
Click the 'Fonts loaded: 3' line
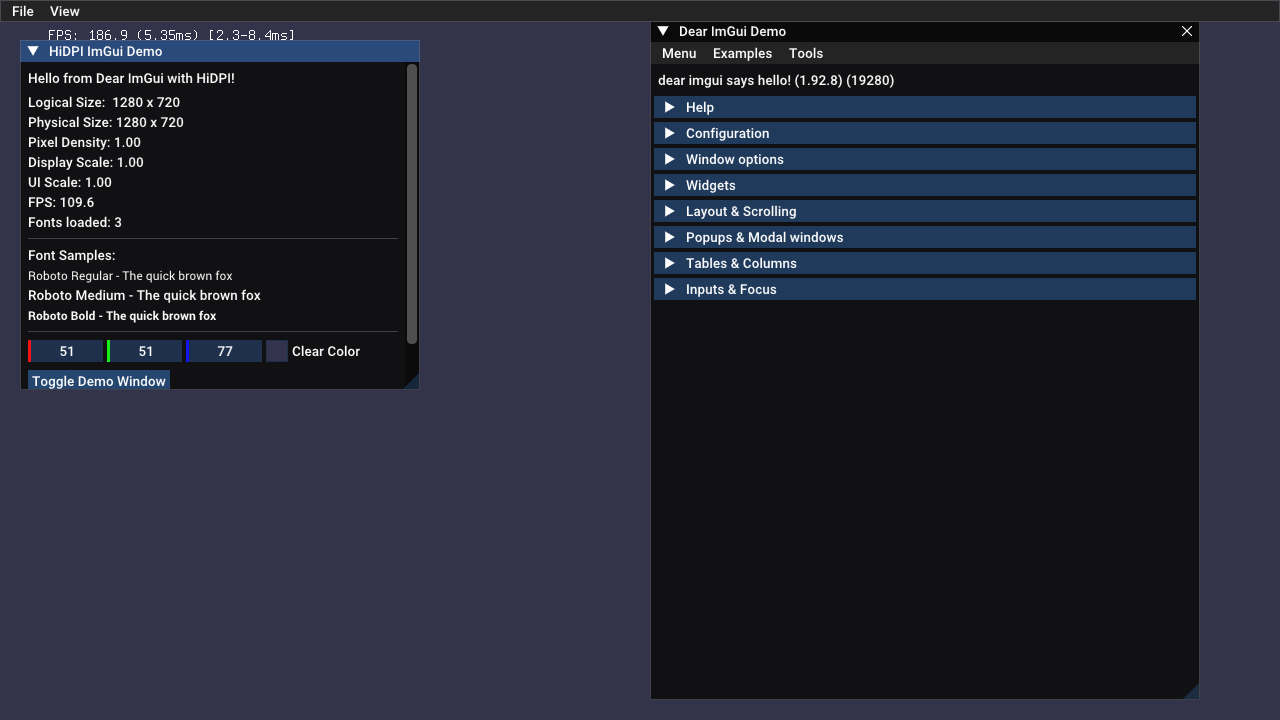[75, 222]
